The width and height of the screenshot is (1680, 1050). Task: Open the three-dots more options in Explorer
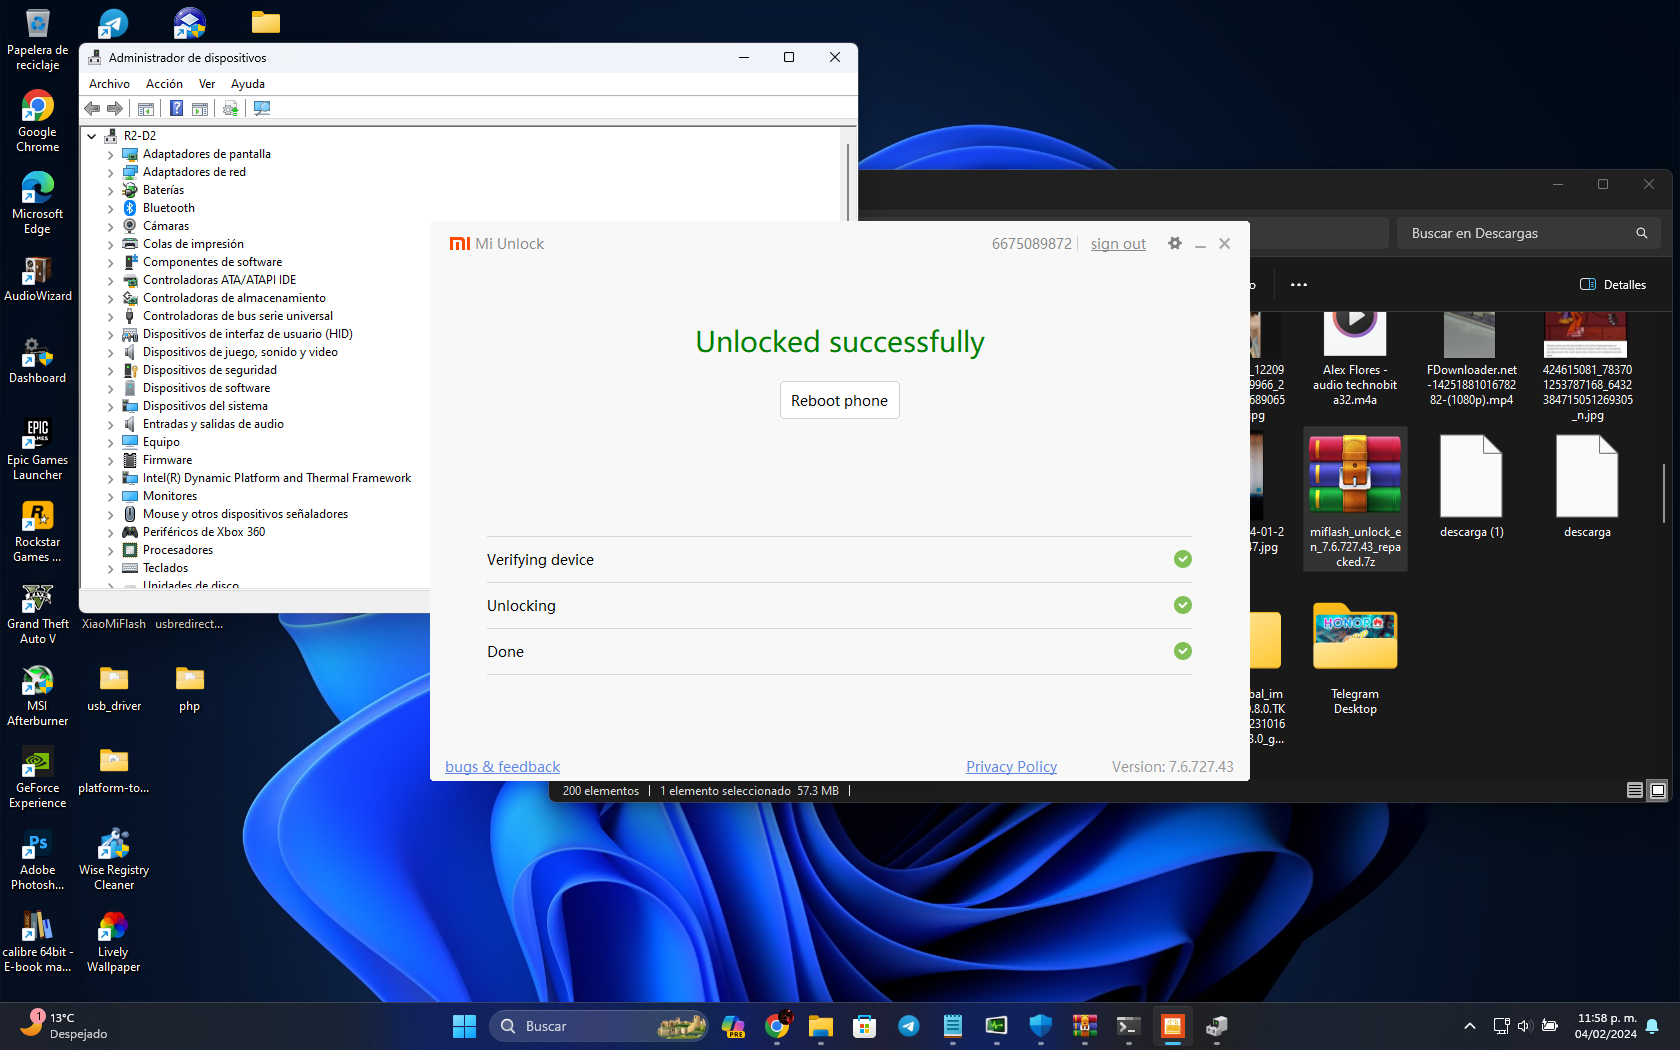[1298, 285]
